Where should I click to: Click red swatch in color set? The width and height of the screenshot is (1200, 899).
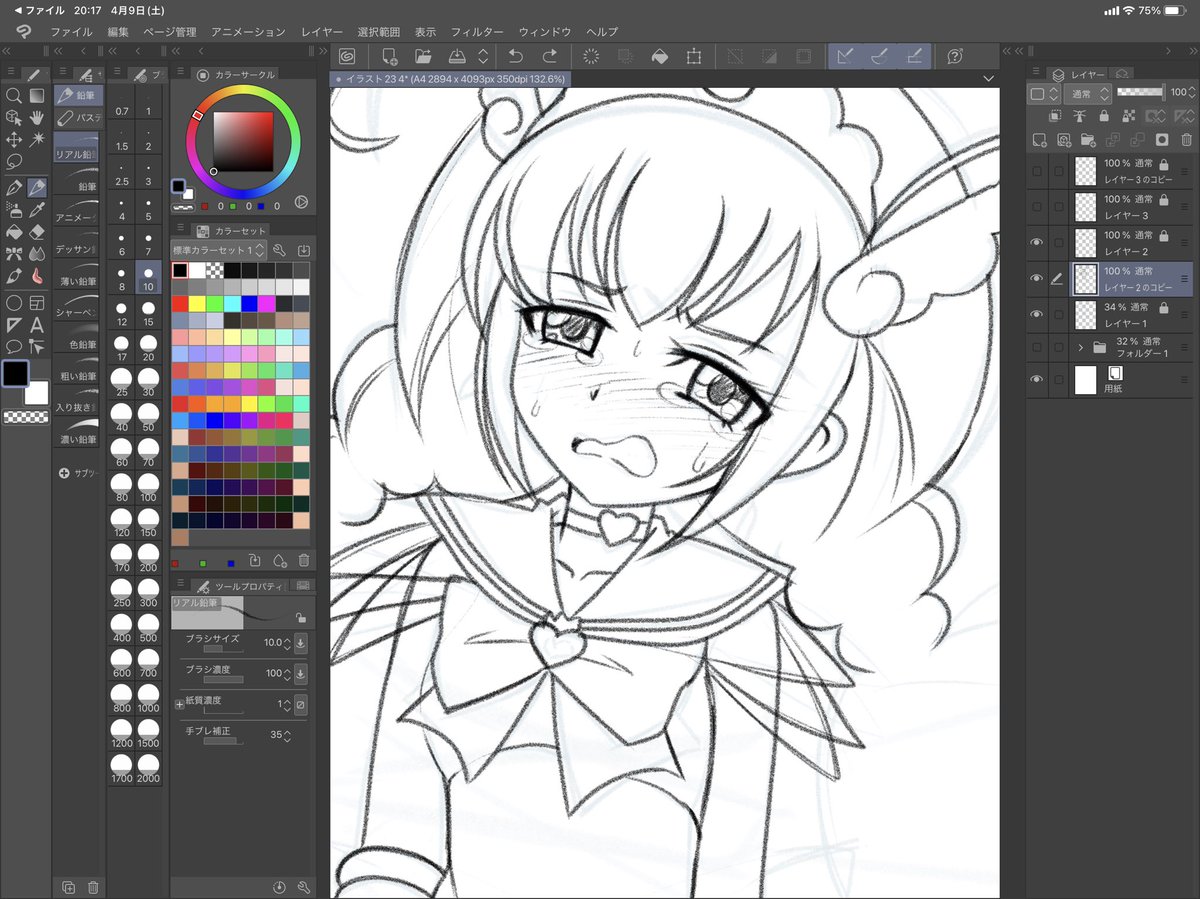point(180,304)
